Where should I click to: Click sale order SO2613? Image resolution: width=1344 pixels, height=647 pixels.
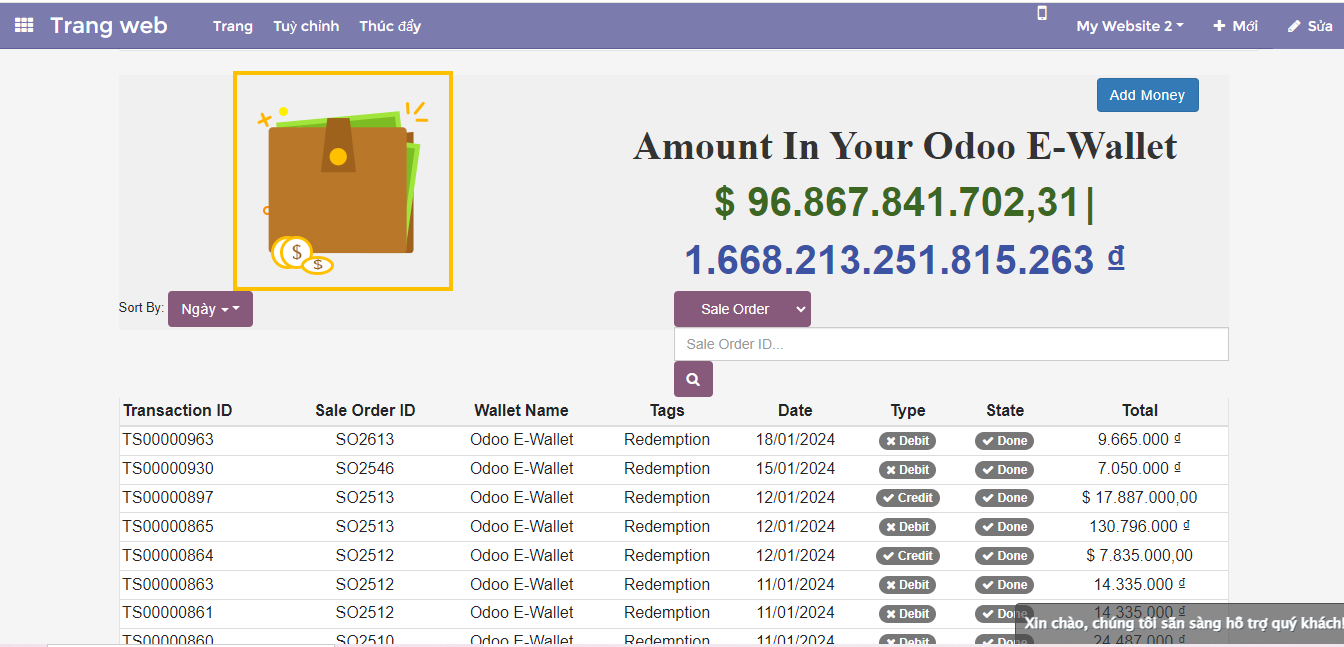click(x=365, y=439)
